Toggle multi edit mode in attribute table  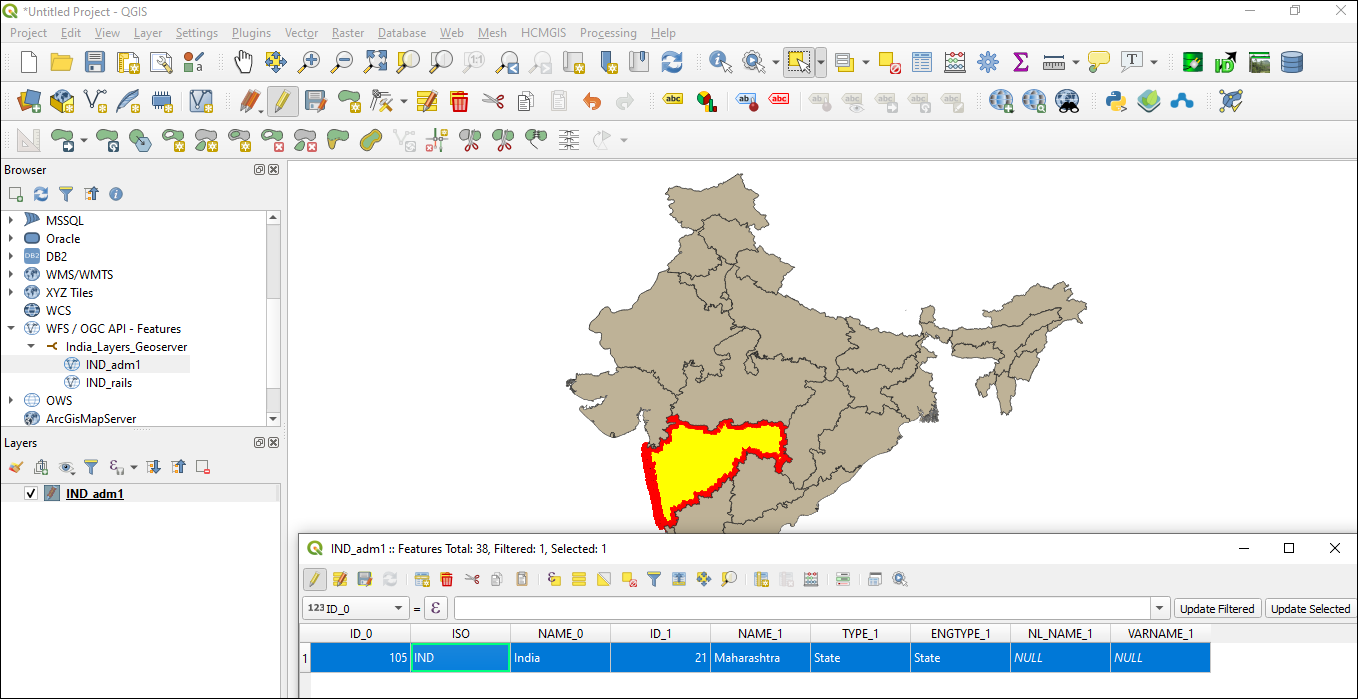(340, 579)
